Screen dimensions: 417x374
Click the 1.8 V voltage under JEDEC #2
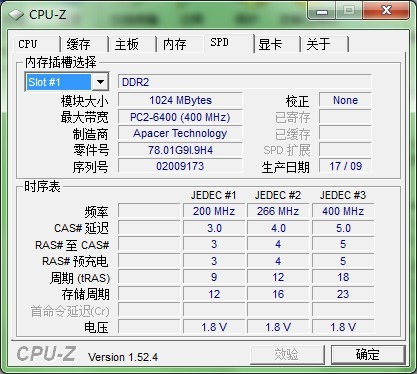click(278, 327)
